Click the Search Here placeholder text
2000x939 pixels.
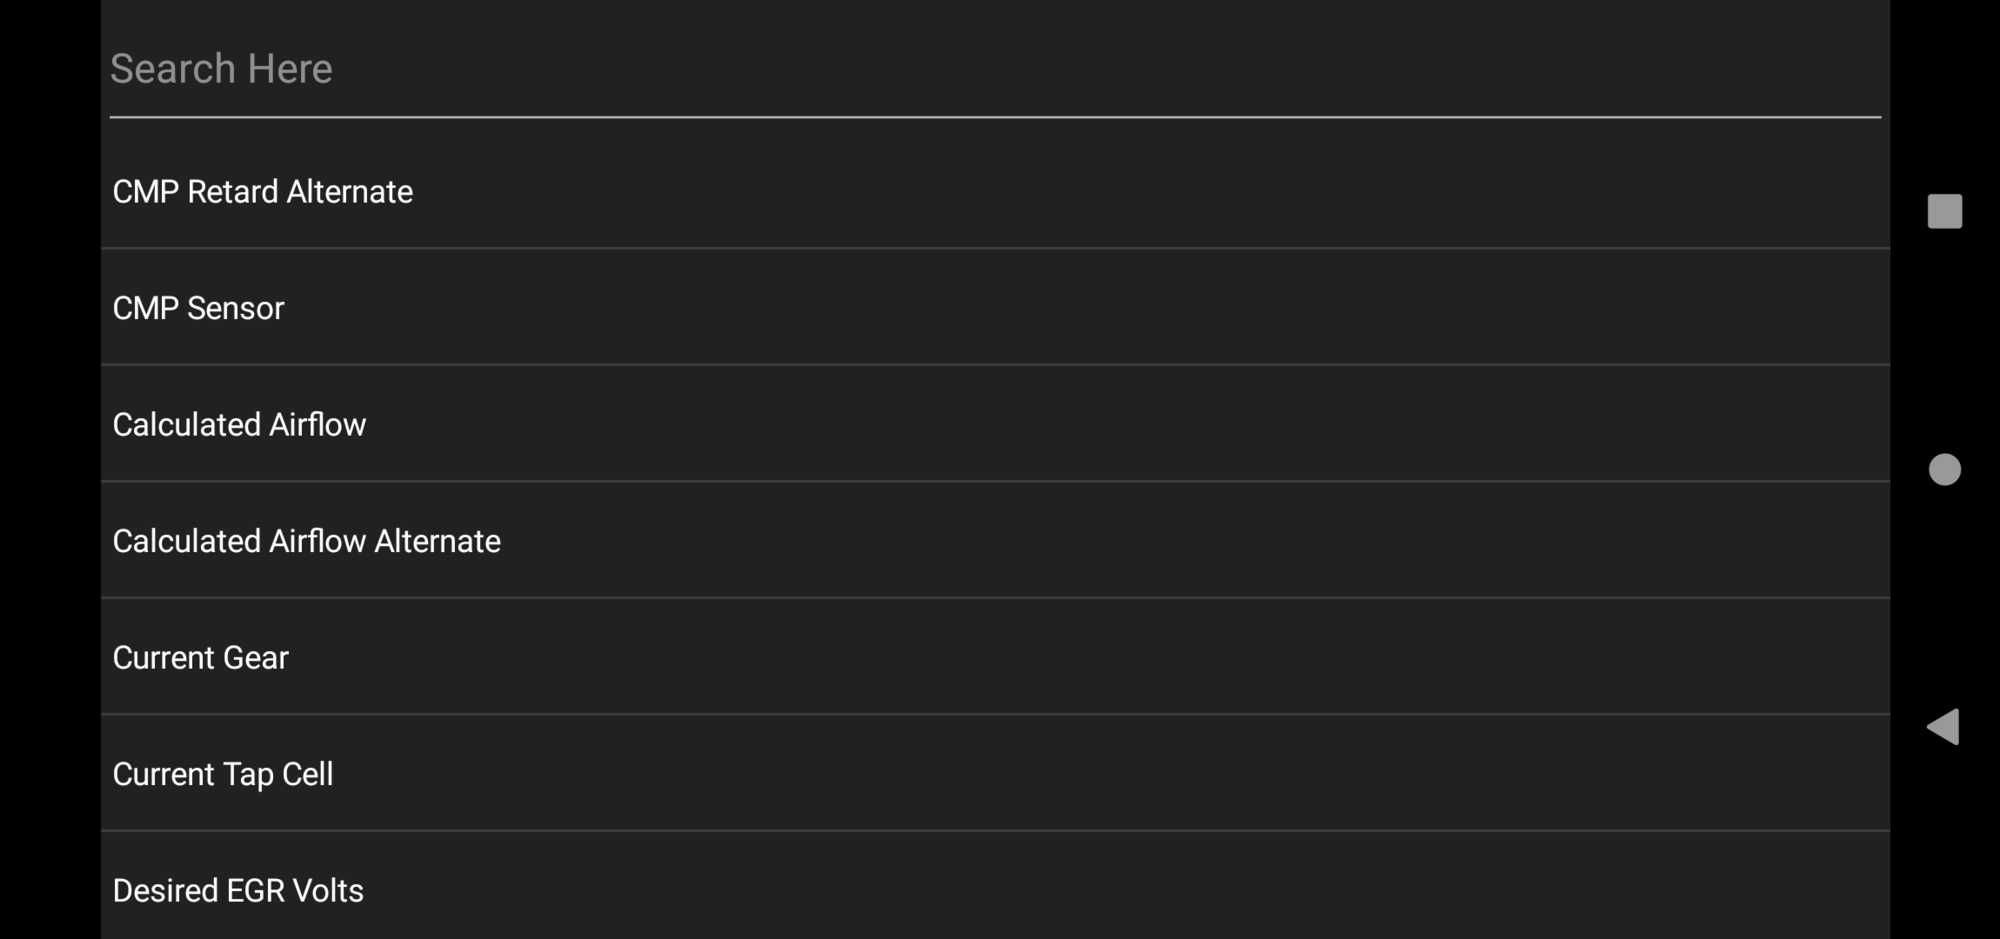(221, 69)
